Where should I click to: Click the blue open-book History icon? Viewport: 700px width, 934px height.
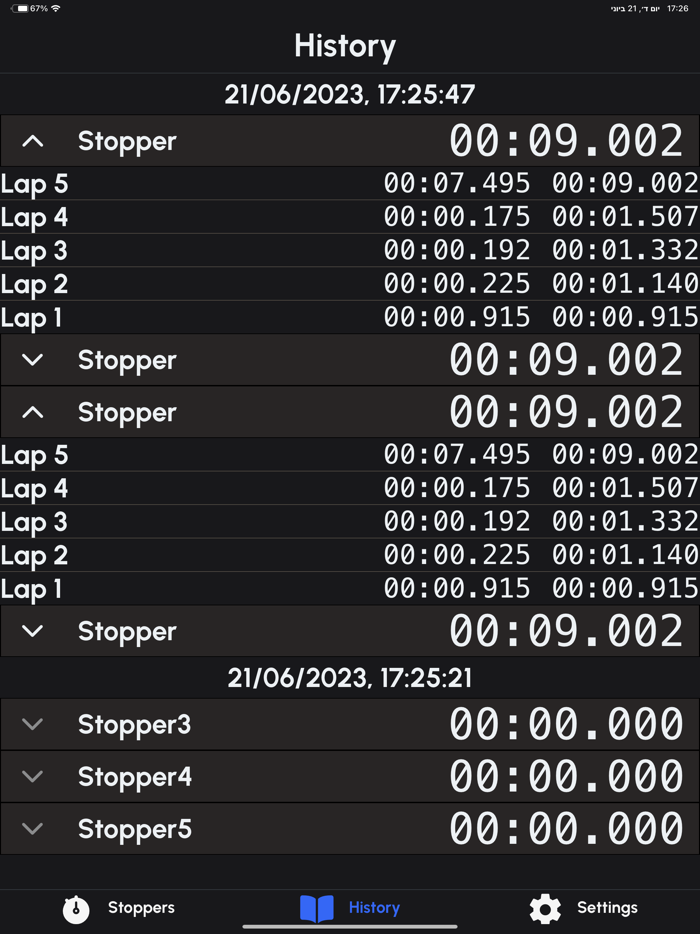(x=318, y=908)
